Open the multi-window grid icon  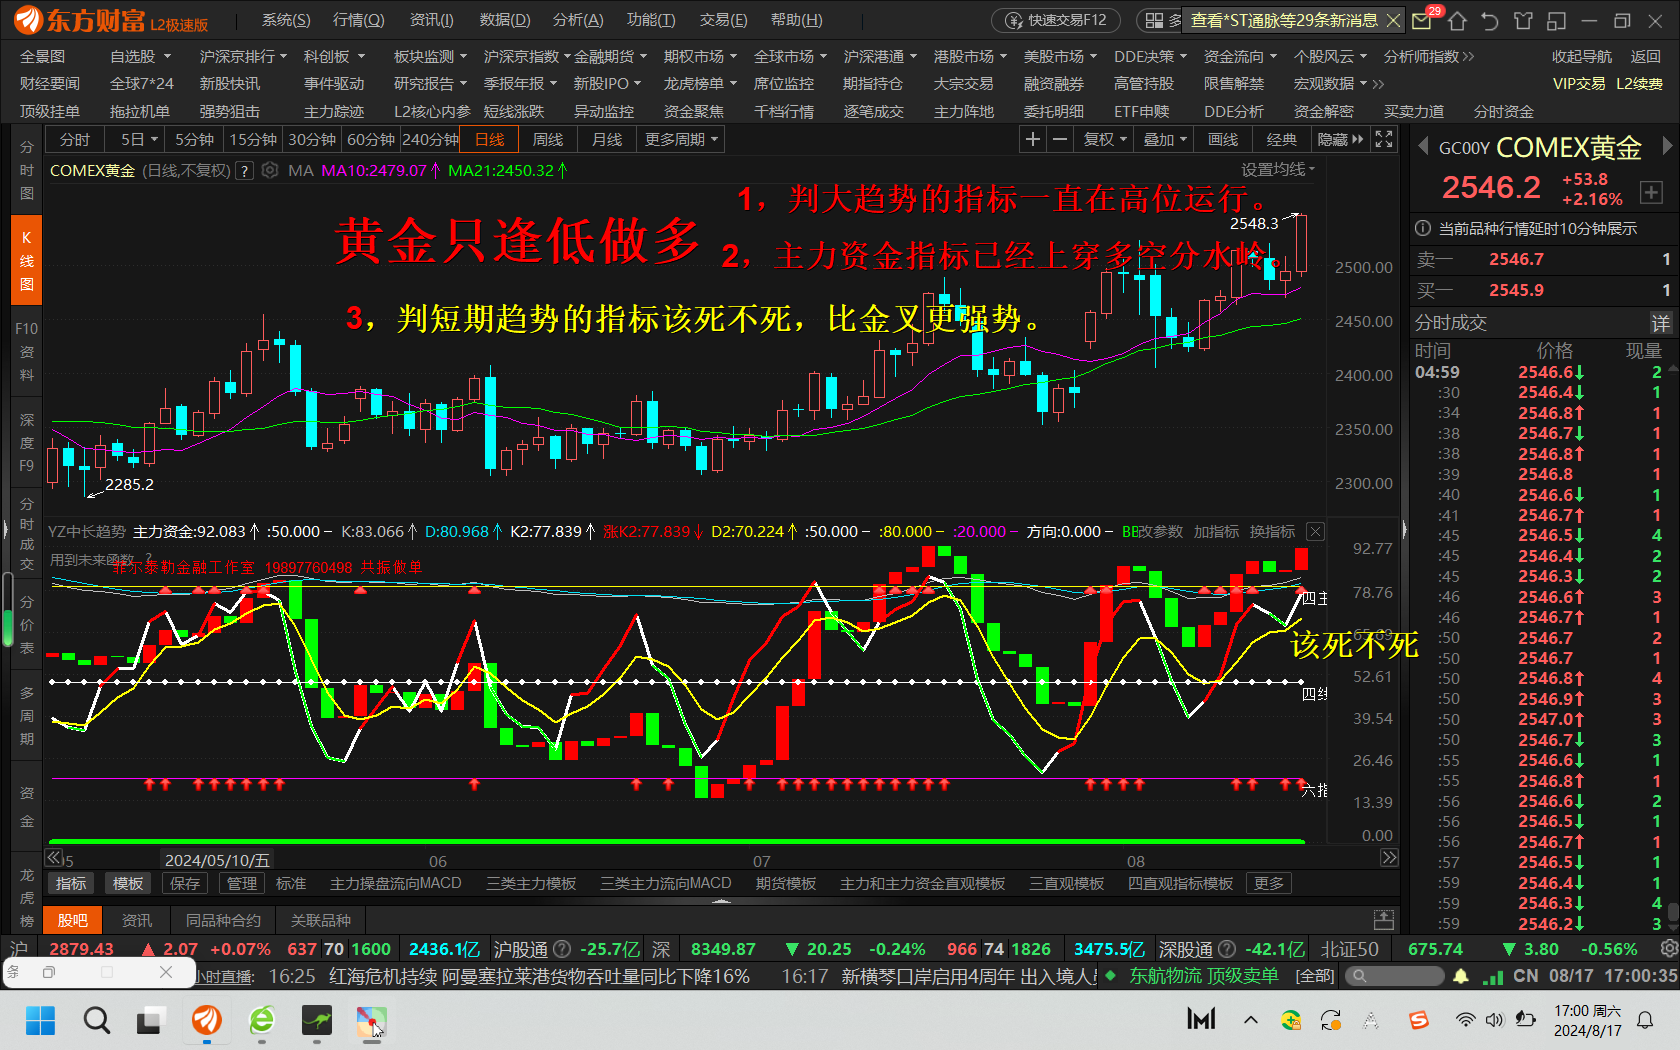1155,21
